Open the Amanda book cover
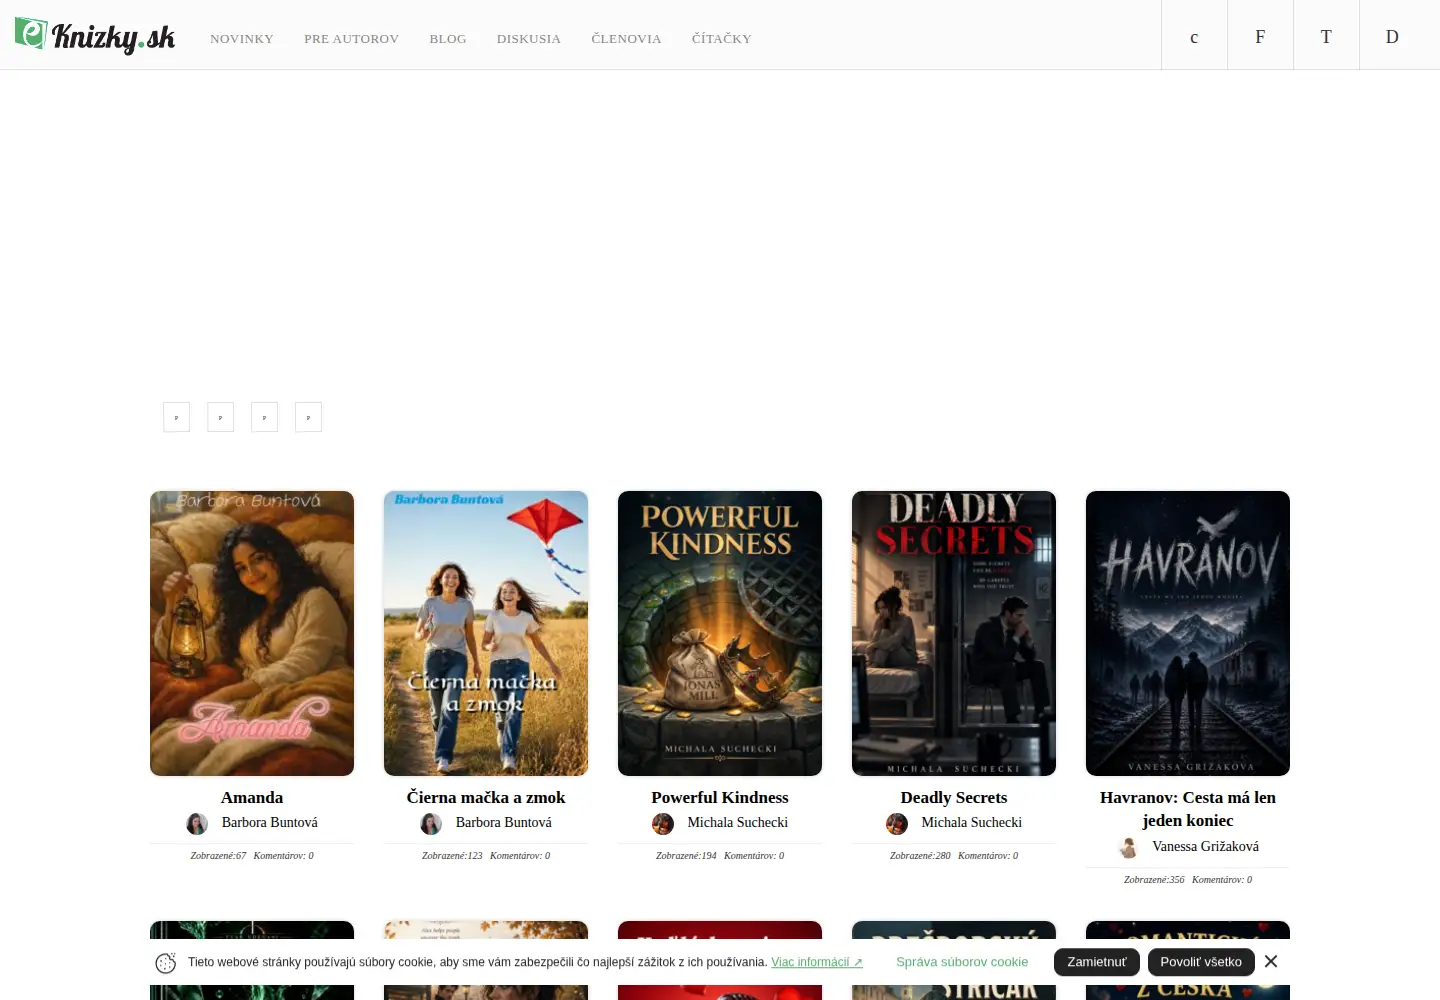The width and height of the screenshot is (1440, 1000). click(x=252, y=633)
